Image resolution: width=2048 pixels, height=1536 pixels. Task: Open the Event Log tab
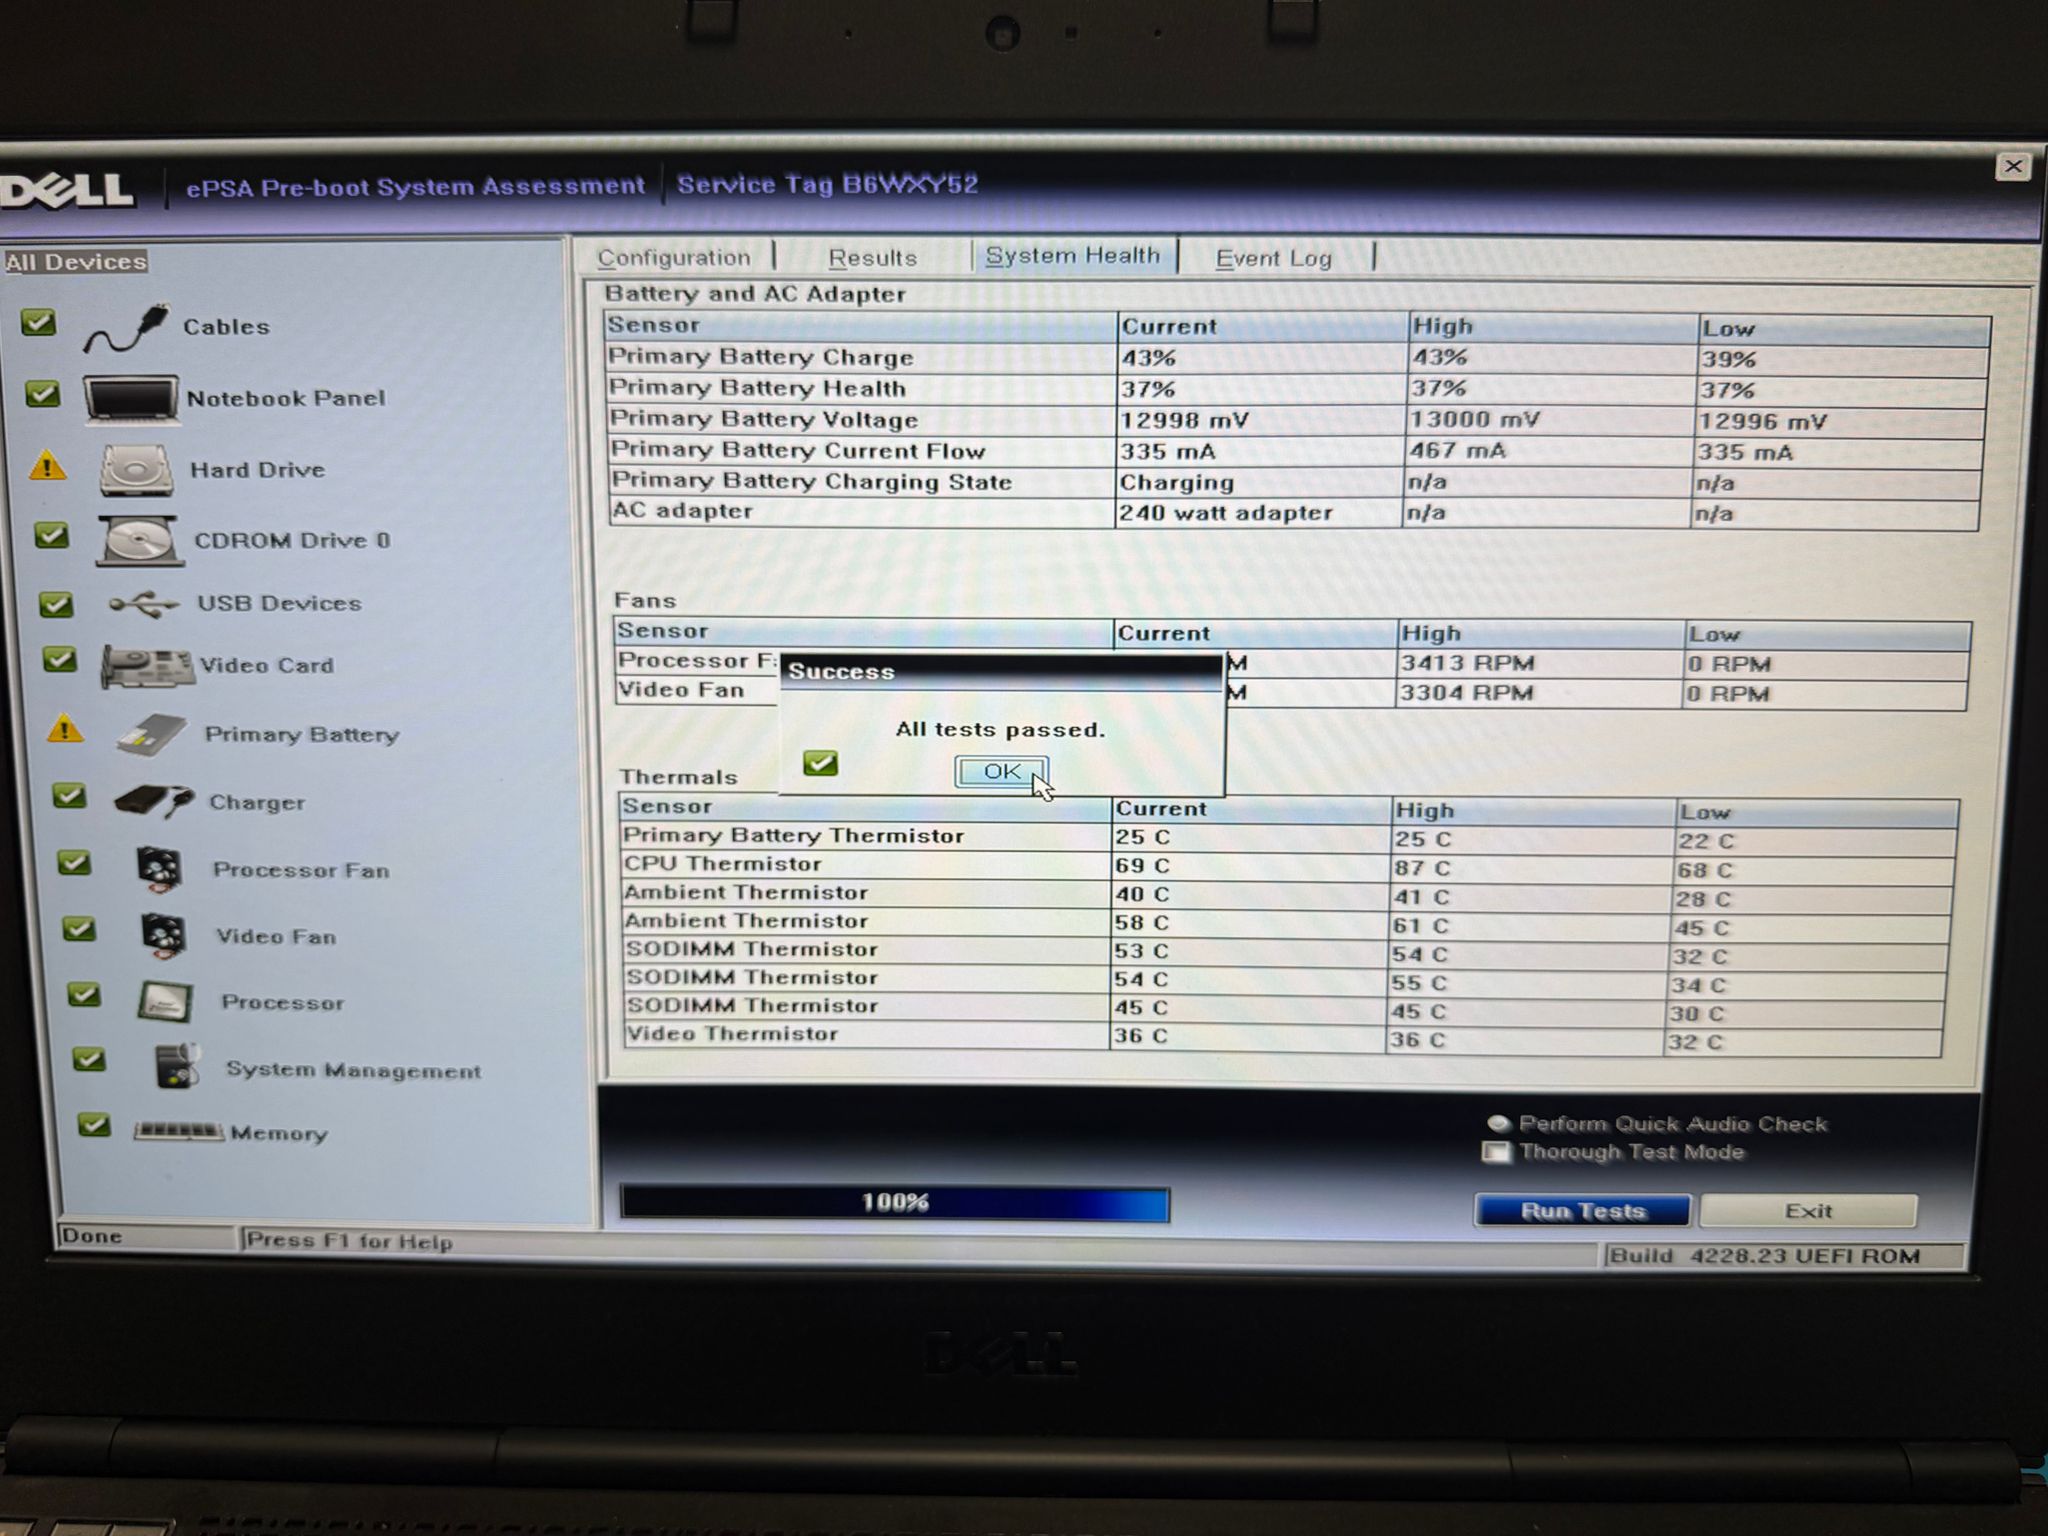click(1273, 258)
